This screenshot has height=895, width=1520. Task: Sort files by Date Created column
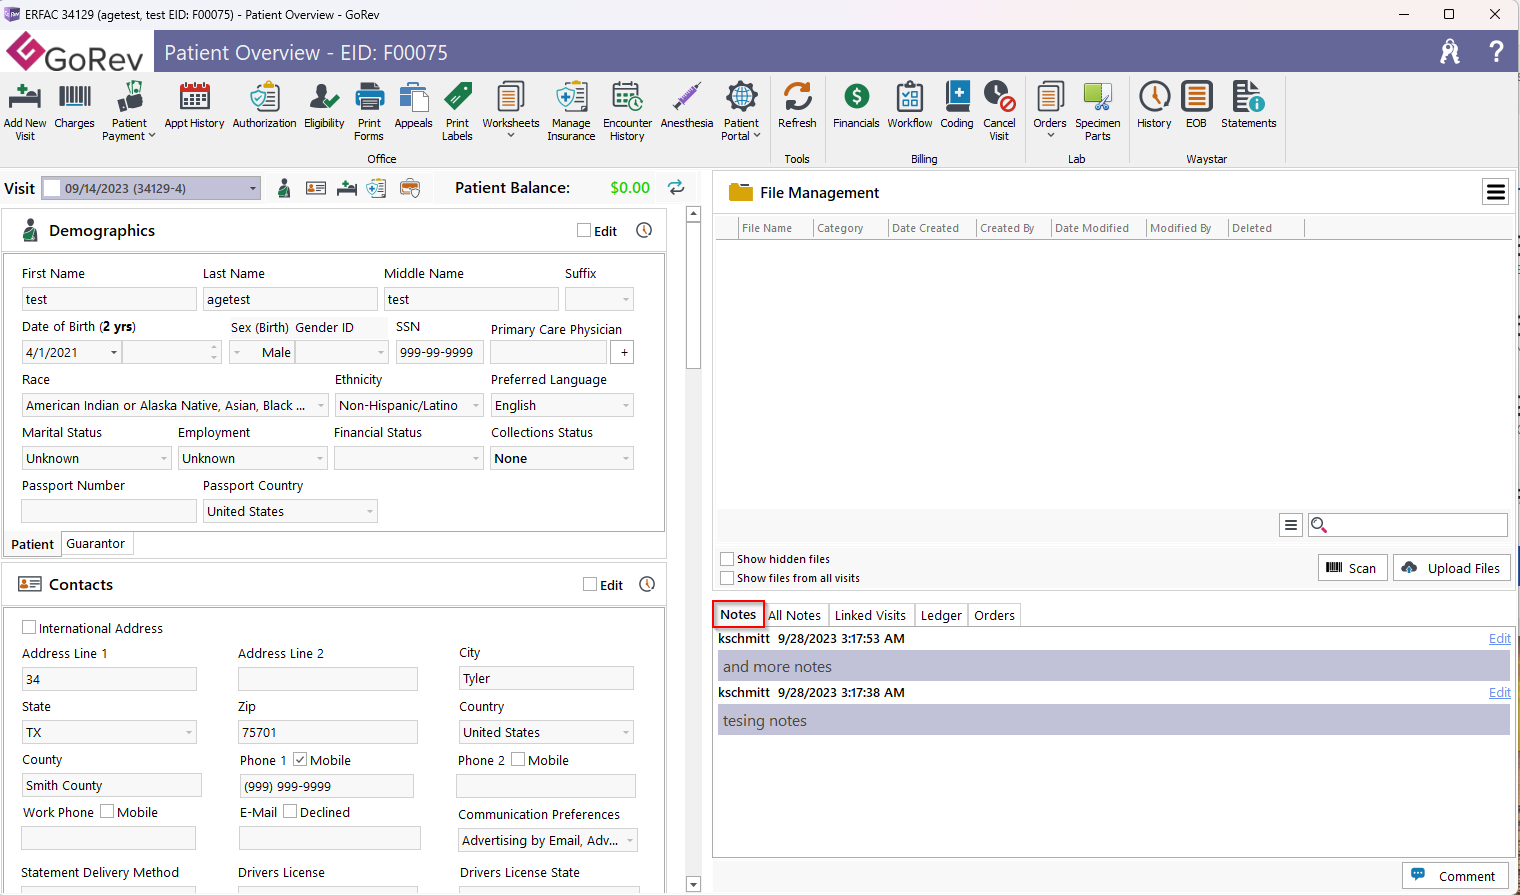click(x=925, y=228)
